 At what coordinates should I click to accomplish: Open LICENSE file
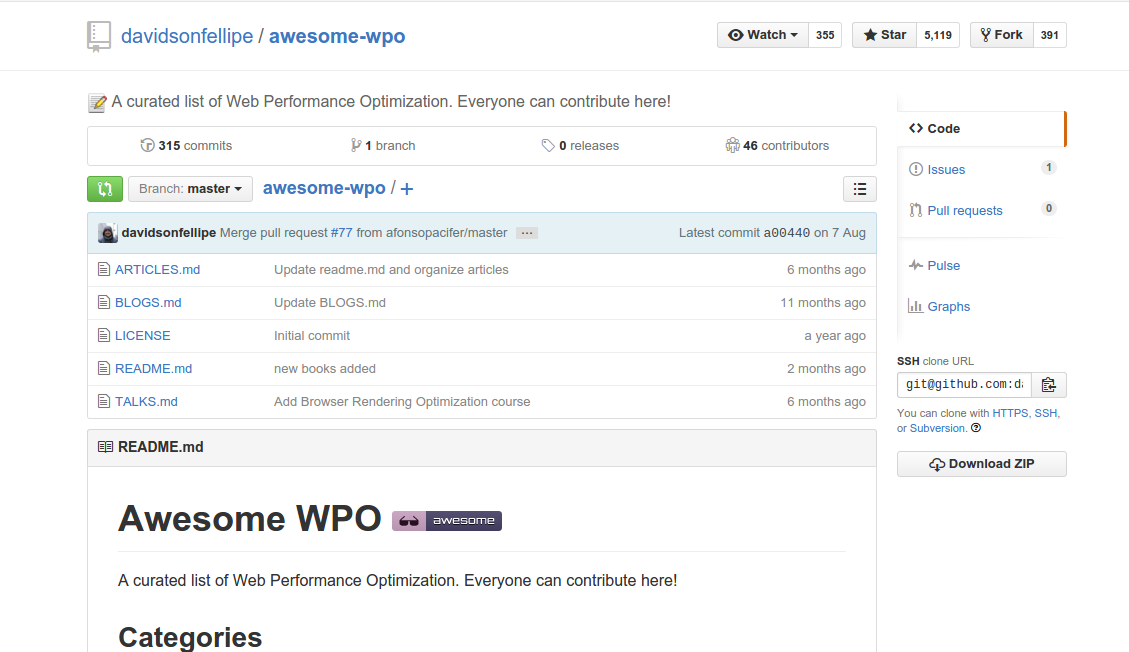point(143,336)
